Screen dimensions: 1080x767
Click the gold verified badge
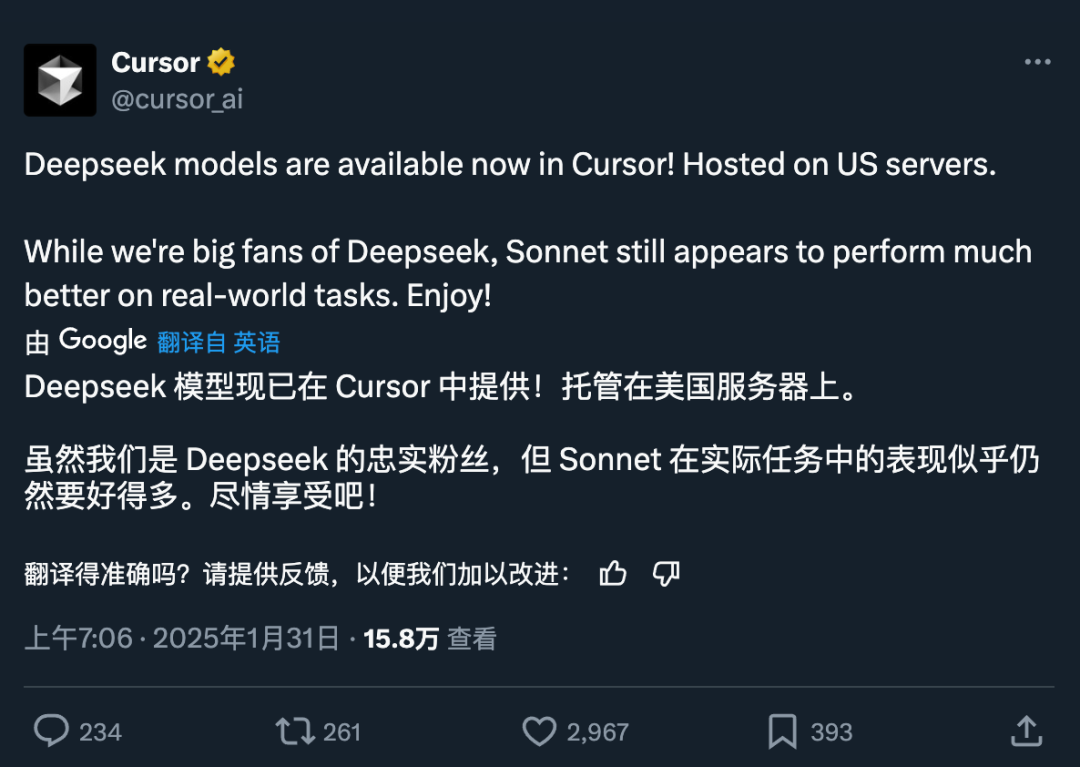pyautogui.click(x=221, y=62)
